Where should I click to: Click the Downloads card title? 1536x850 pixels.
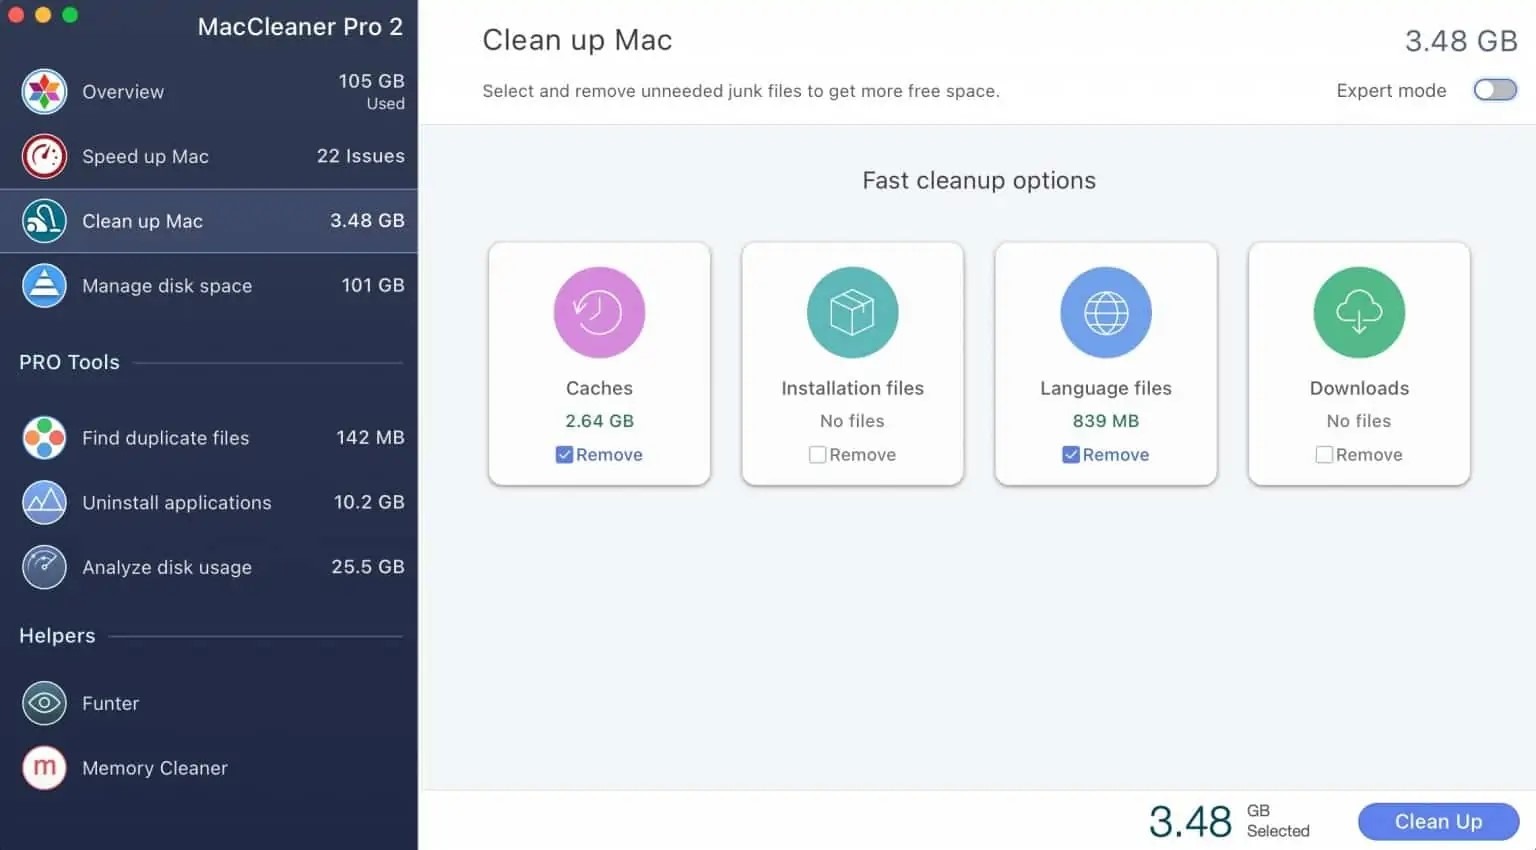1359,388
